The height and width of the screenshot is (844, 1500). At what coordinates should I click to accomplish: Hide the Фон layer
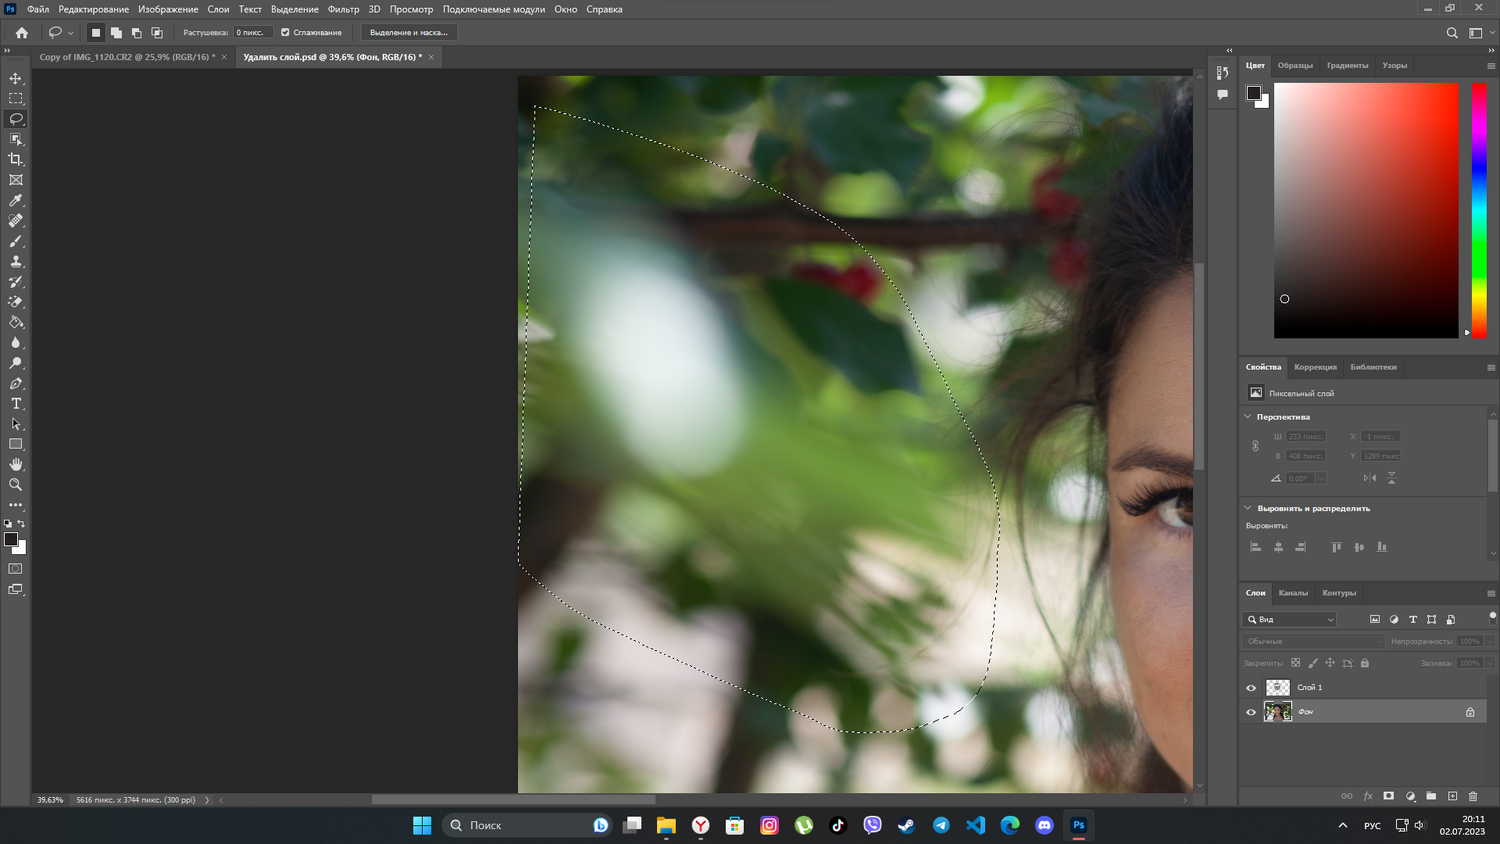point(1251,712)
